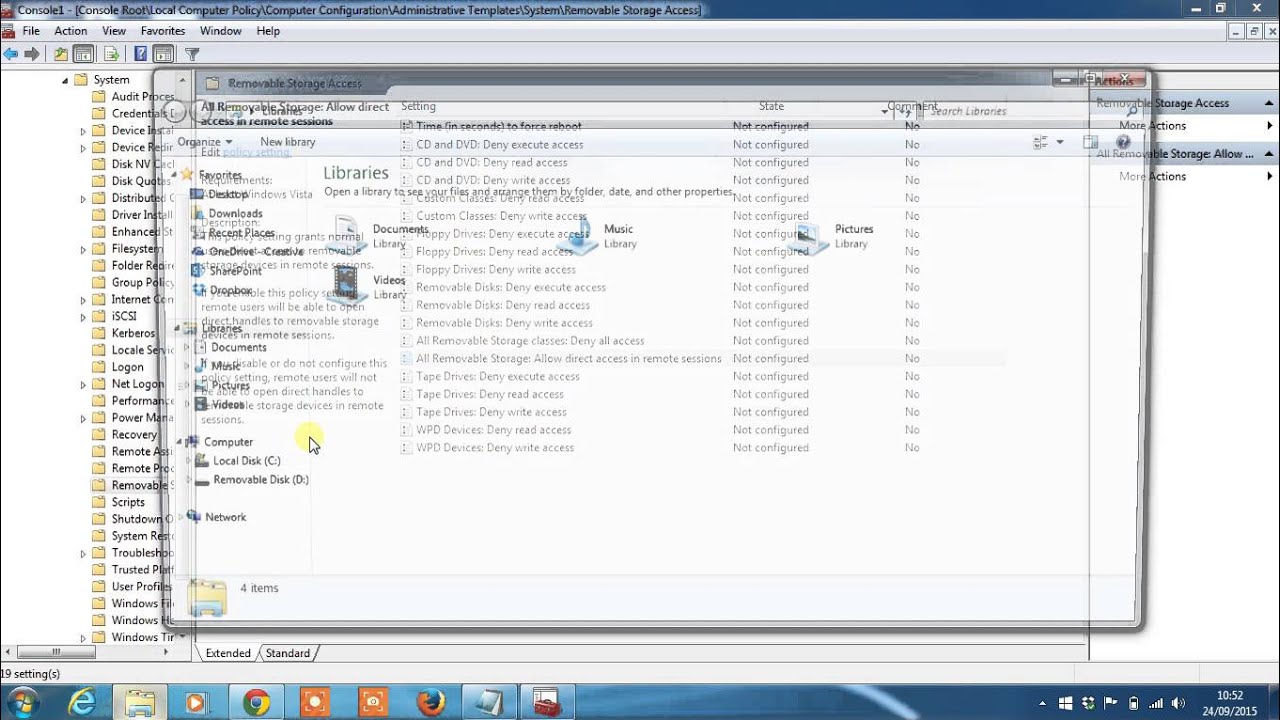Launch Google Chrome from the taskbar
This screenshot has height=720, width=1280.
pos(256,703)
